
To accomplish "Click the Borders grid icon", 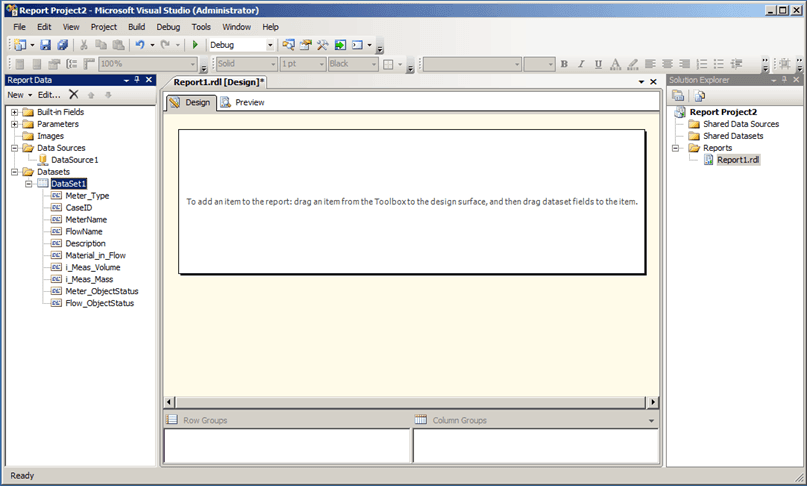I will 389,64.
